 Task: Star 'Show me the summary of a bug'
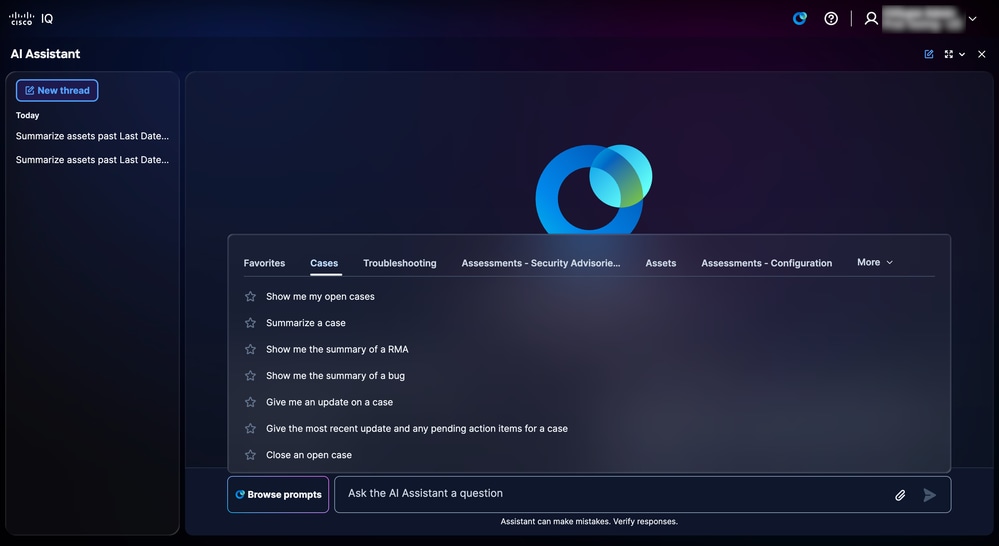[x=250, y=376]
